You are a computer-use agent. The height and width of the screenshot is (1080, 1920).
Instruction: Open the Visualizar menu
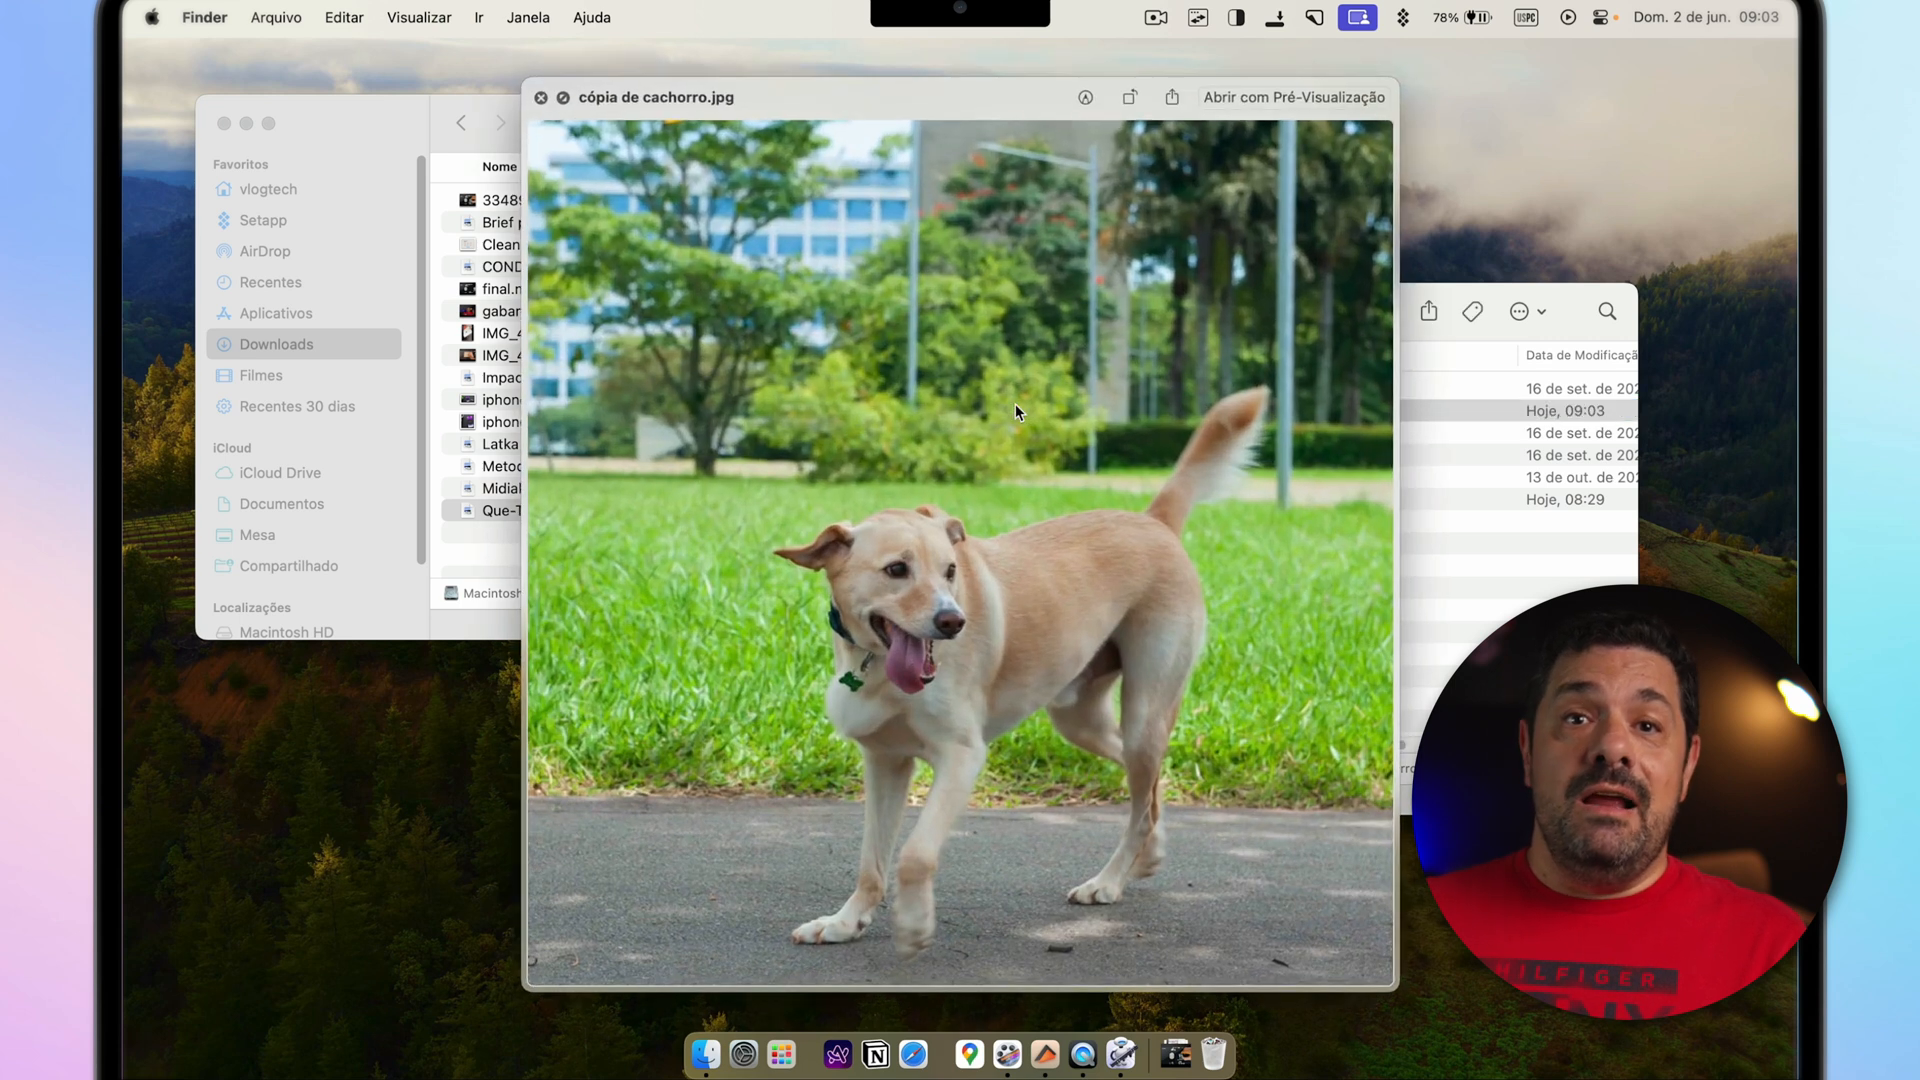[x=419, y=17]
